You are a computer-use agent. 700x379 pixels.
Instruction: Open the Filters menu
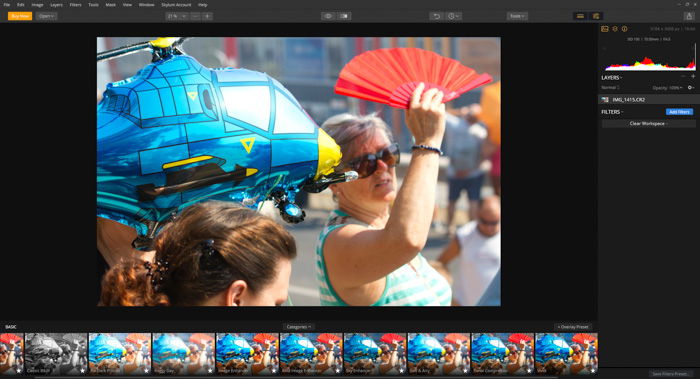tap(75, 5)
